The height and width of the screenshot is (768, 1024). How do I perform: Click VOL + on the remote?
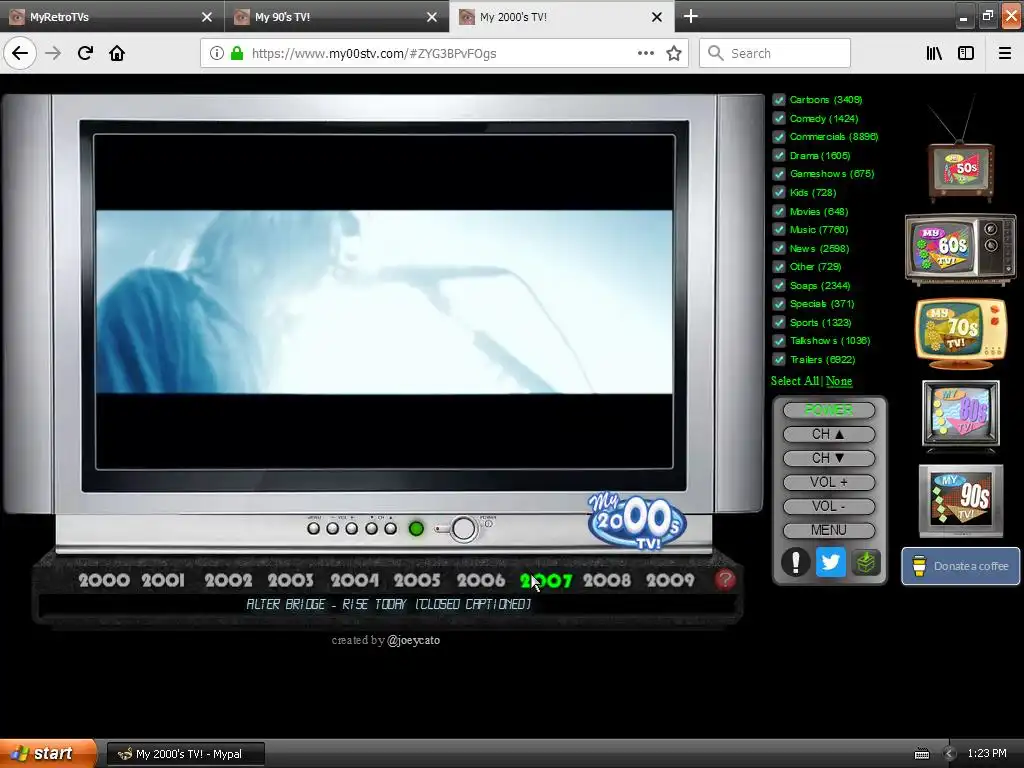pos(829,483)
